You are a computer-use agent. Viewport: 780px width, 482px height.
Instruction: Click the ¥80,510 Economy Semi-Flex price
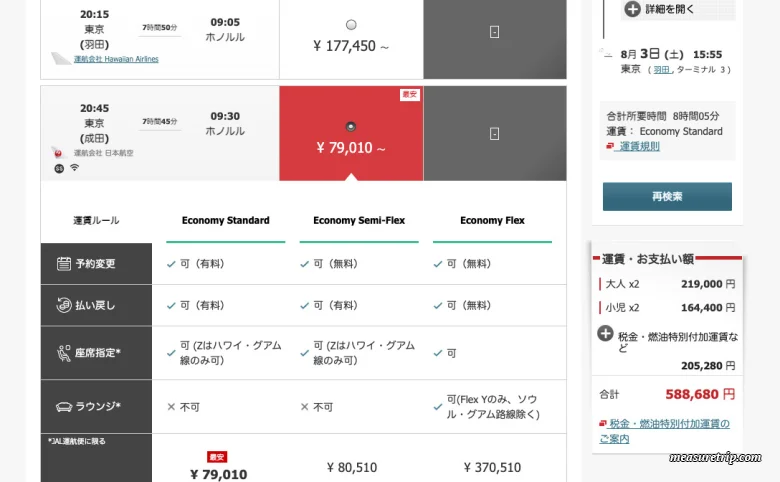pyautogui.click(x=352, y=468)
